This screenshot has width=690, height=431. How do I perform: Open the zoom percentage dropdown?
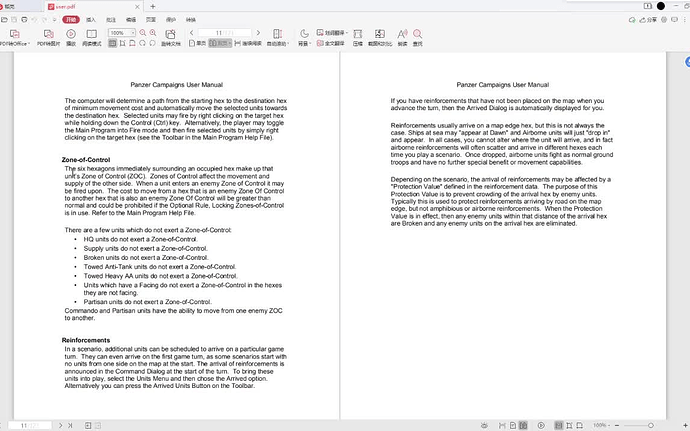(132, 33)
